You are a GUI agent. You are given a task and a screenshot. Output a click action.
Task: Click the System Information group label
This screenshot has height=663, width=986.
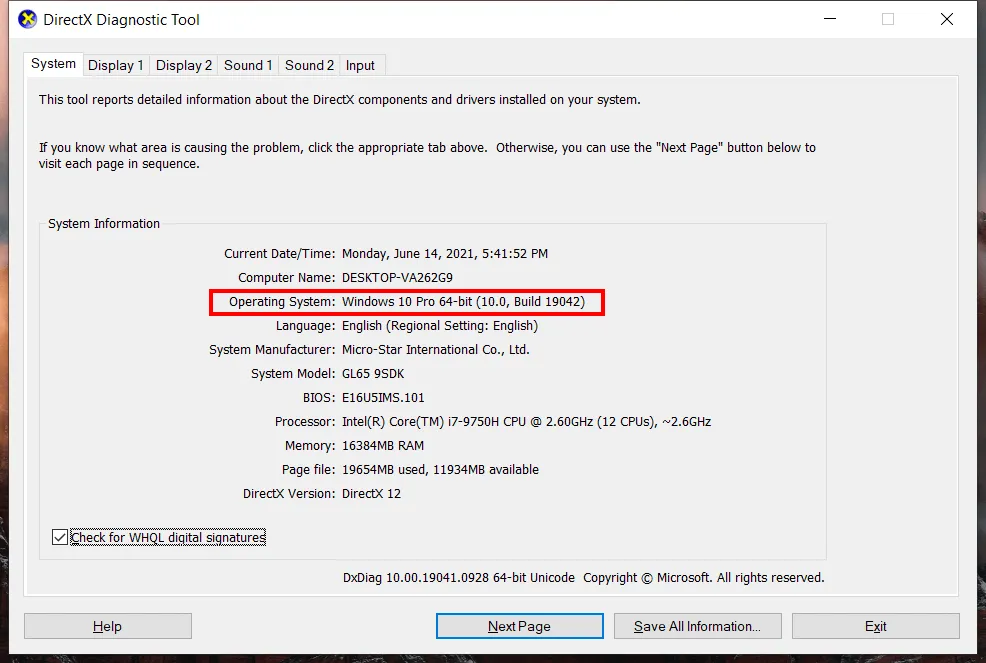point(103,223)
